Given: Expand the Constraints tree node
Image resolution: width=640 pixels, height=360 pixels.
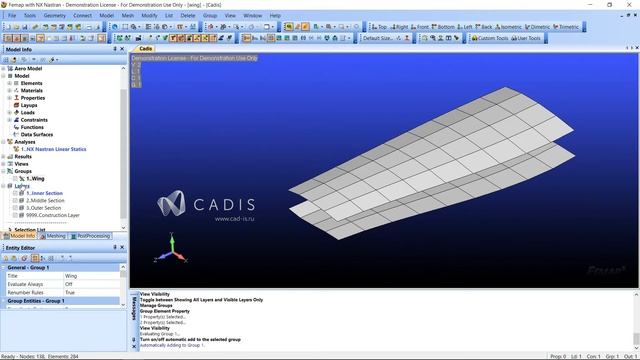Looking at the screenshot, I should tap(9, 120).
